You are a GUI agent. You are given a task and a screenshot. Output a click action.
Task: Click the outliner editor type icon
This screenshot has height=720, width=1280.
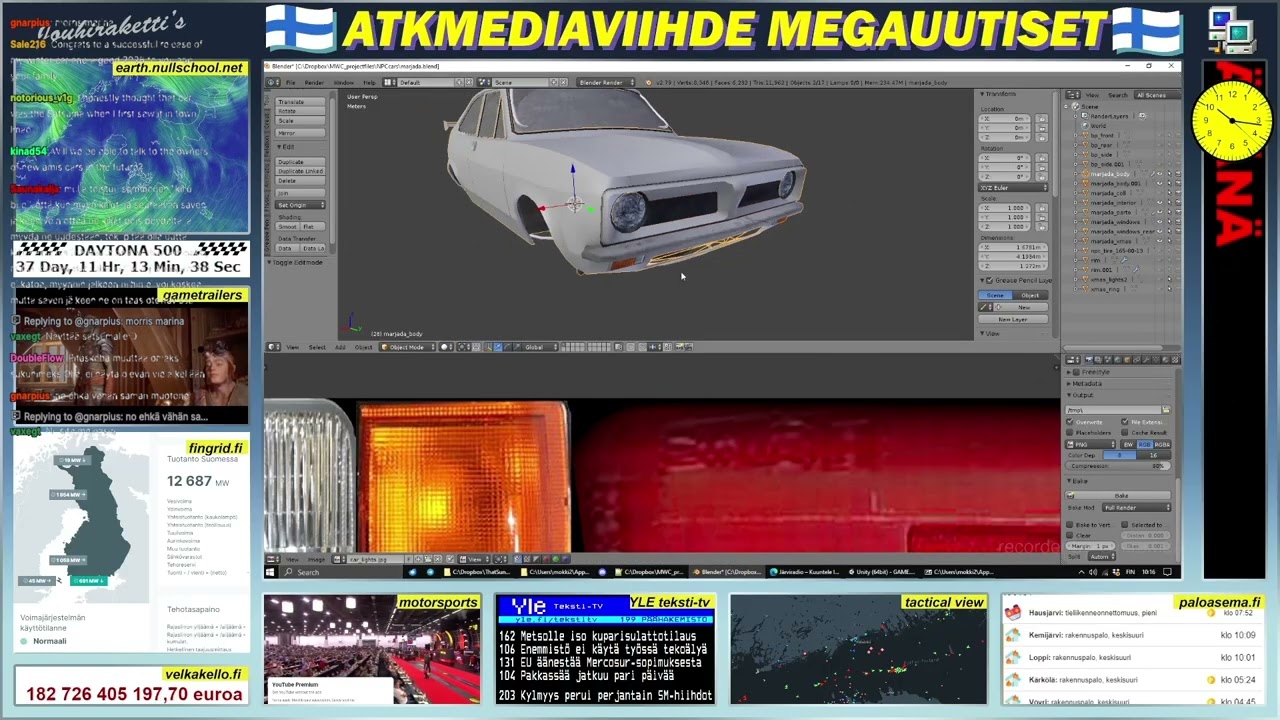point(1071,95)
